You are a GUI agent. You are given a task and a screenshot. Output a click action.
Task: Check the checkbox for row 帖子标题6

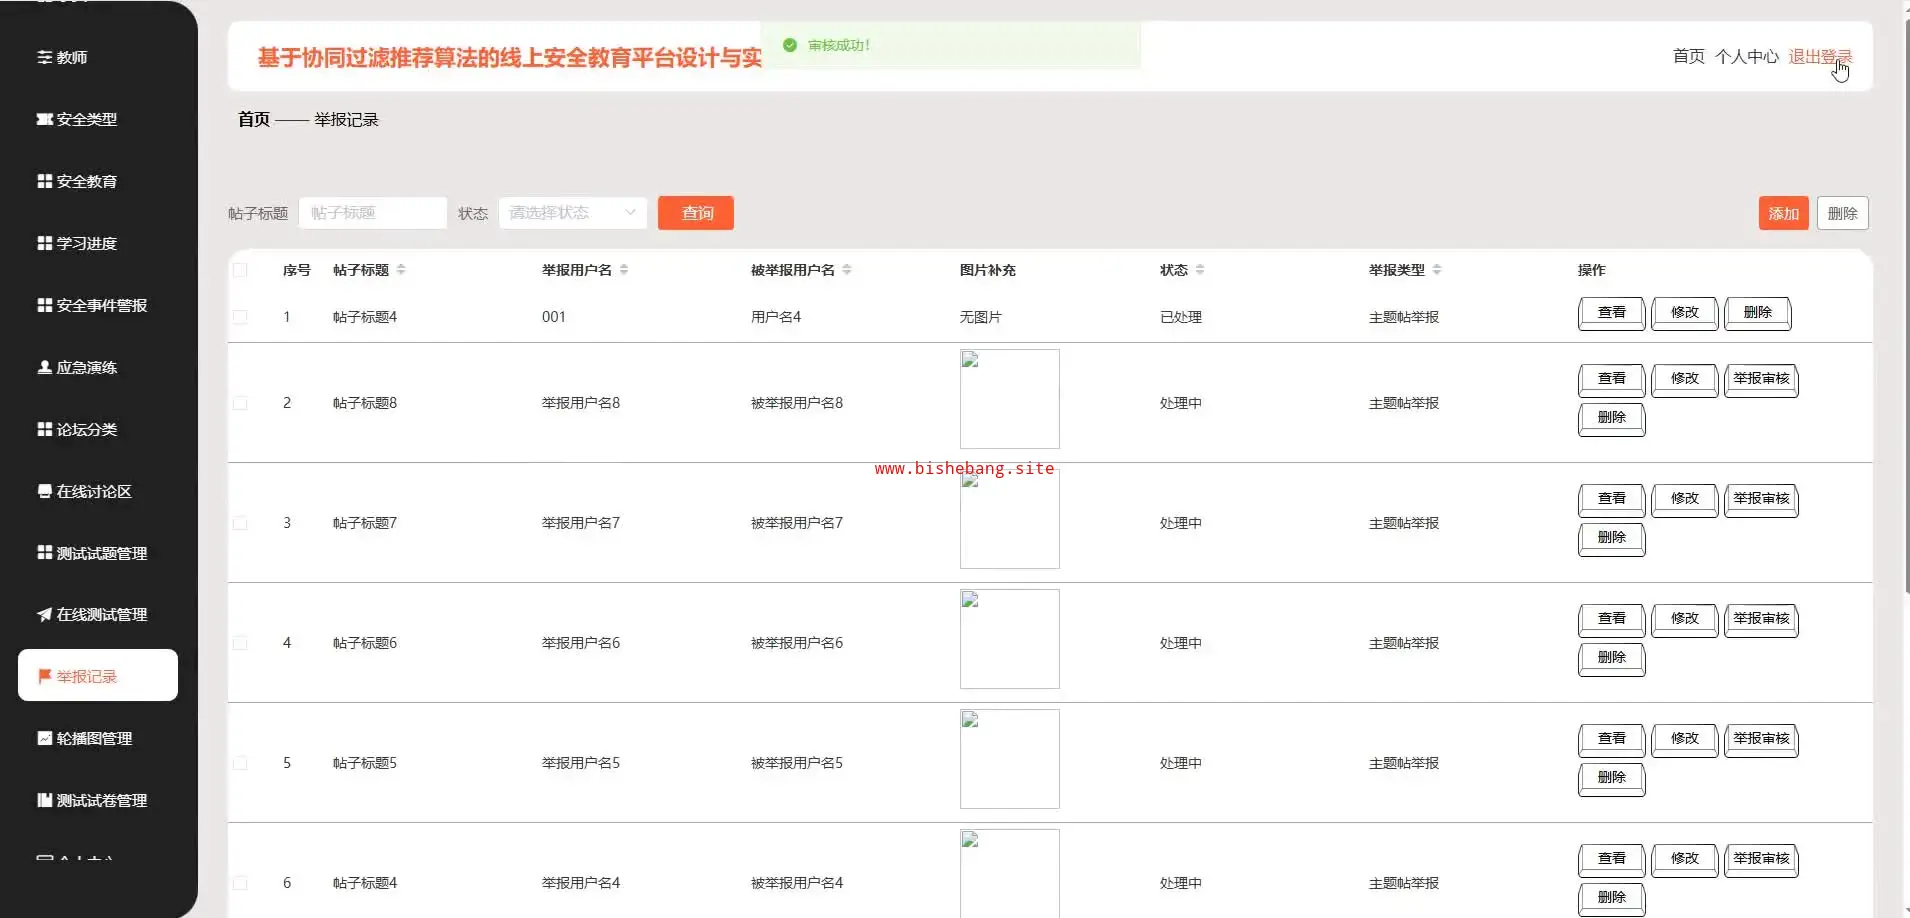(240, 643)
